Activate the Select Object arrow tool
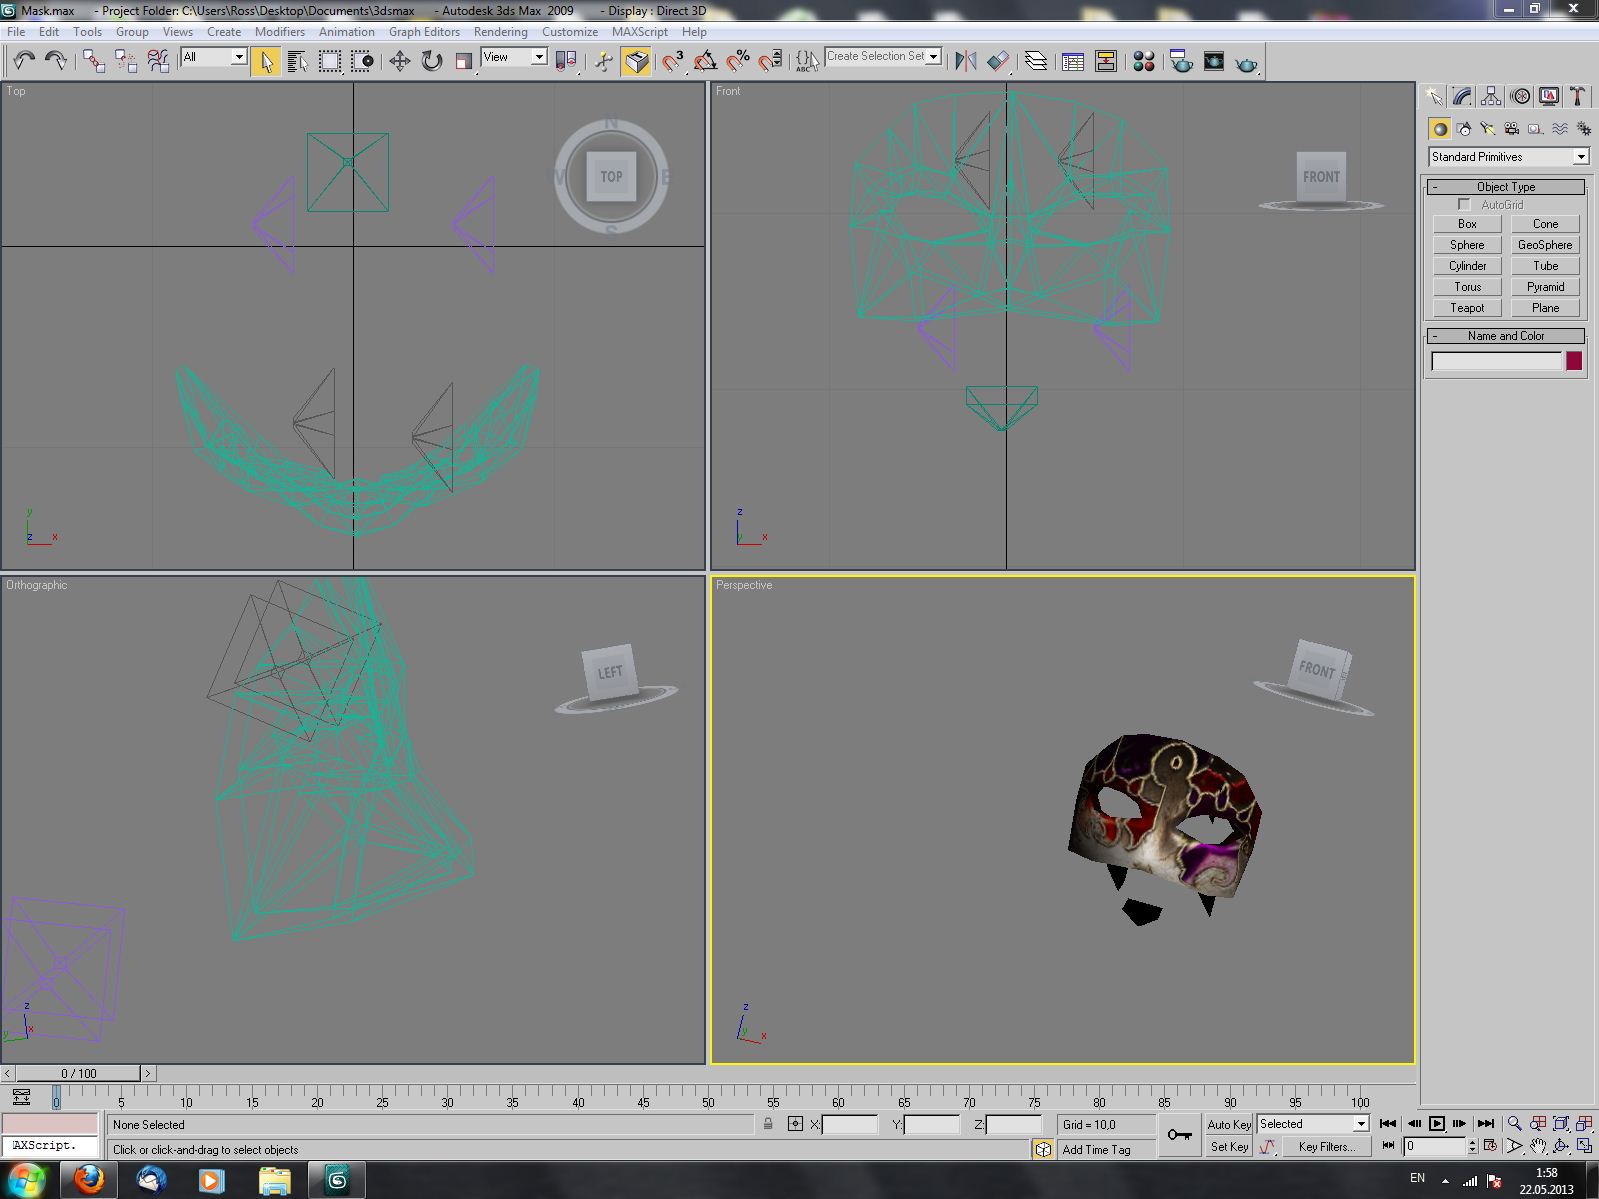 265,62
